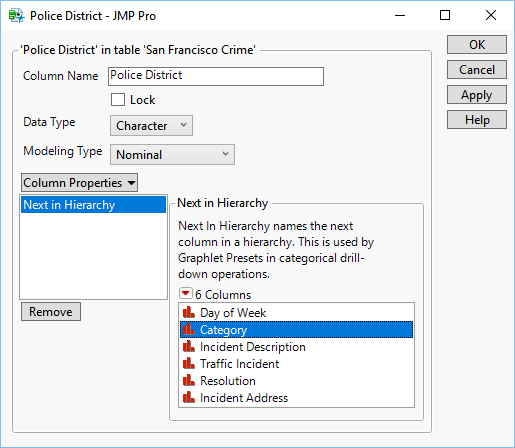The height and width of the screenshot is (448, 515).
Task: Click the nominal icon beside Incident Address
Action: (189, 397)
